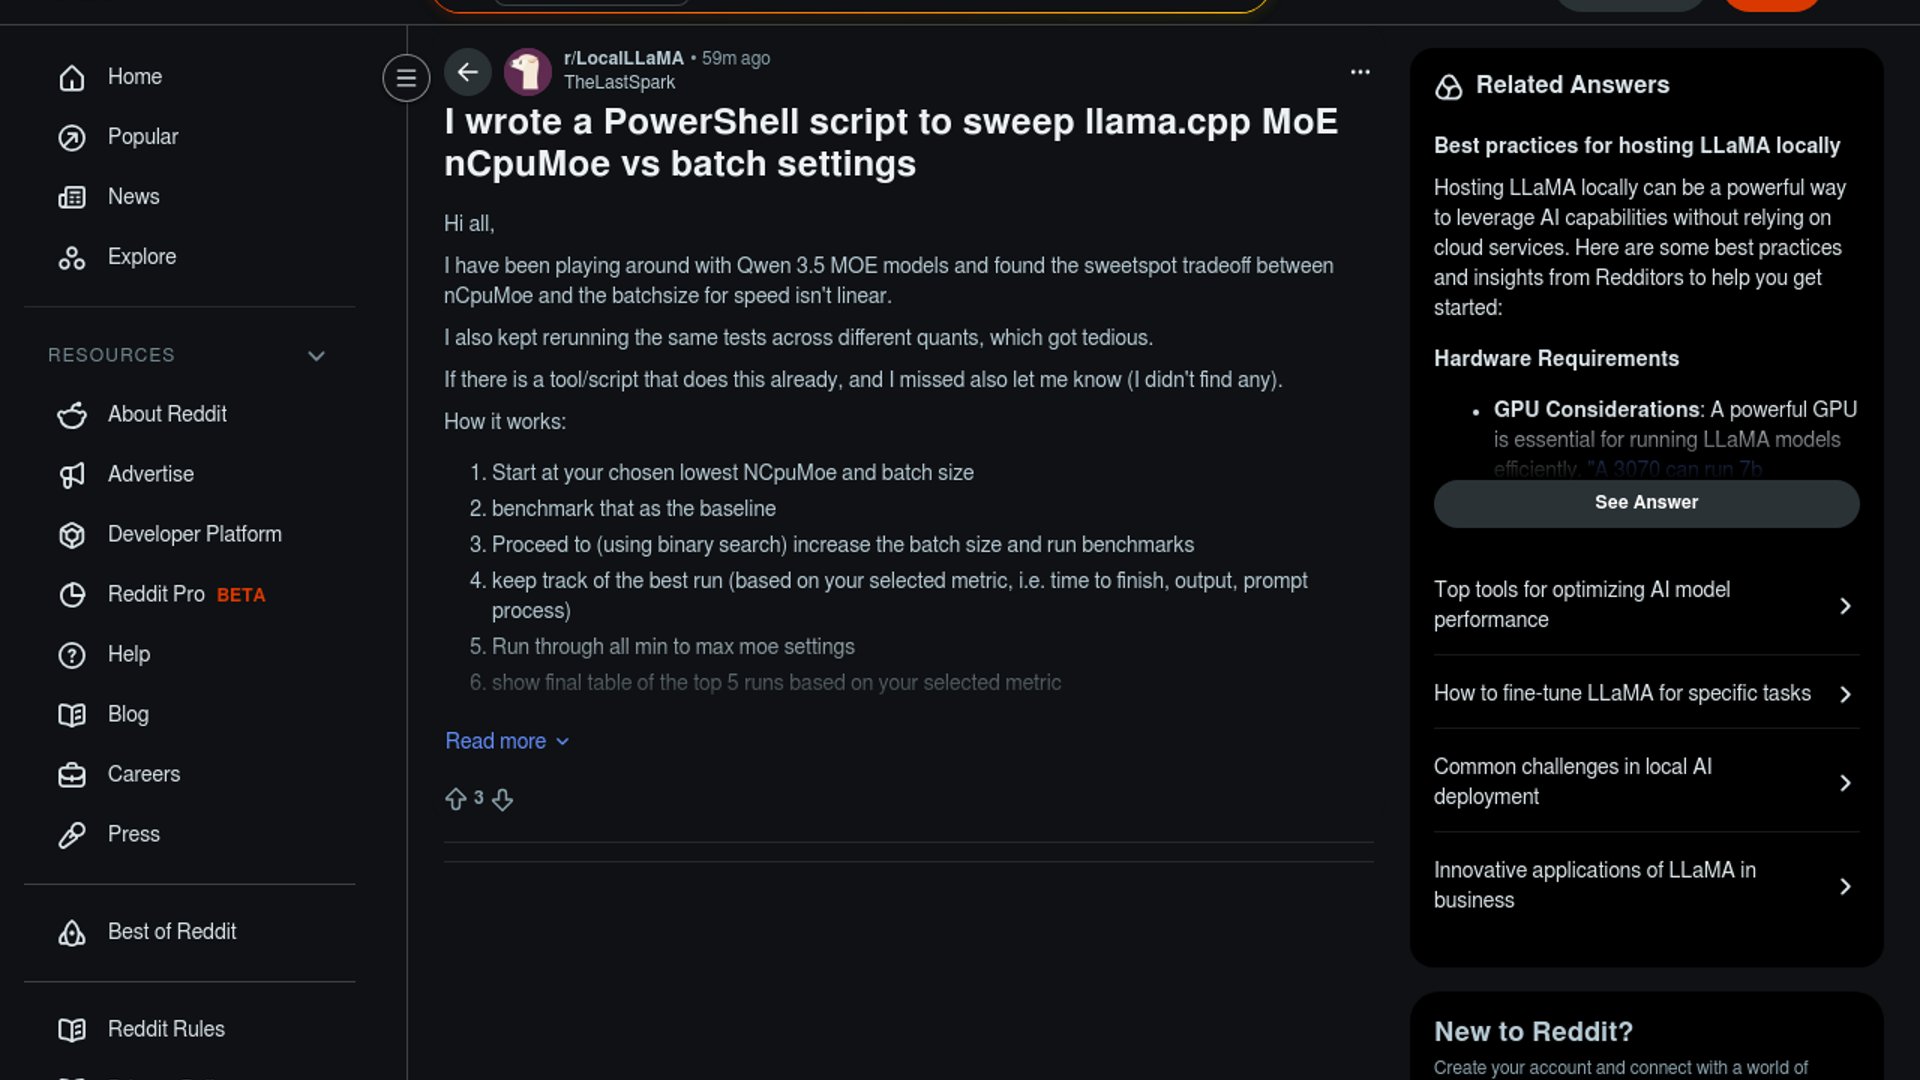Click the Explore icon in the sidebar
This screenshot has height=1080, width=1920.
[x=72, y=257]
